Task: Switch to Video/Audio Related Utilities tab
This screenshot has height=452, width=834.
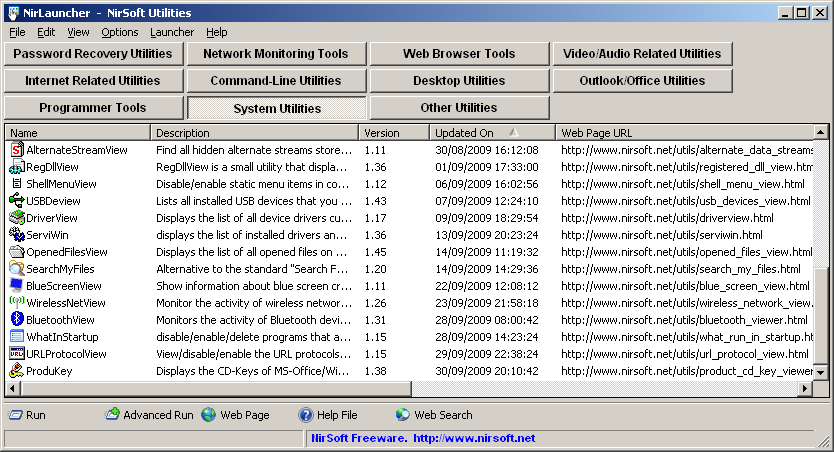Action: point(642,54)
